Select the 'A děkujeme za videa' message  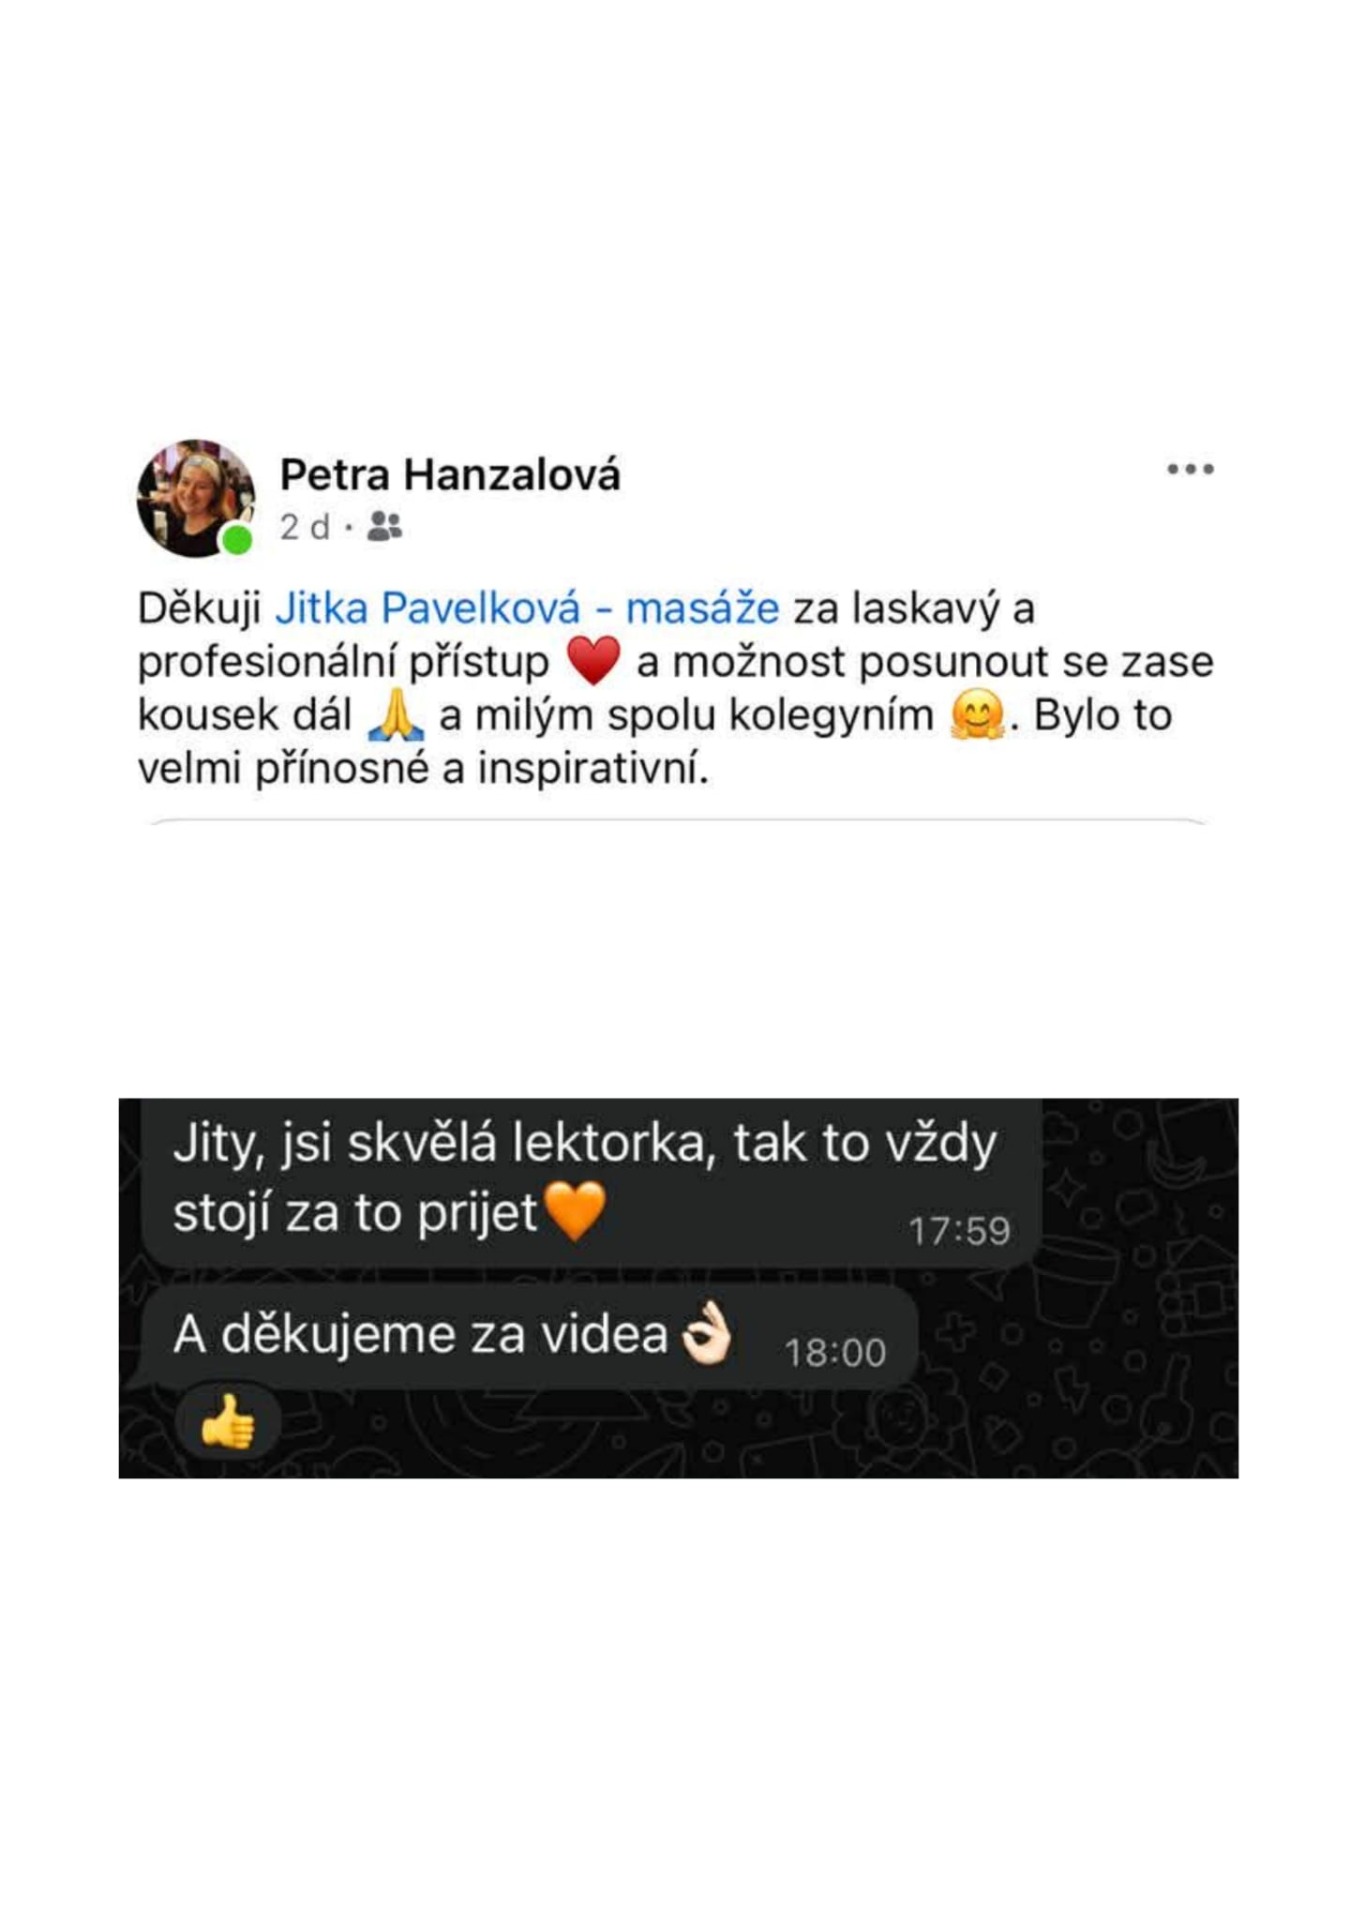[x=529, y=1337]
